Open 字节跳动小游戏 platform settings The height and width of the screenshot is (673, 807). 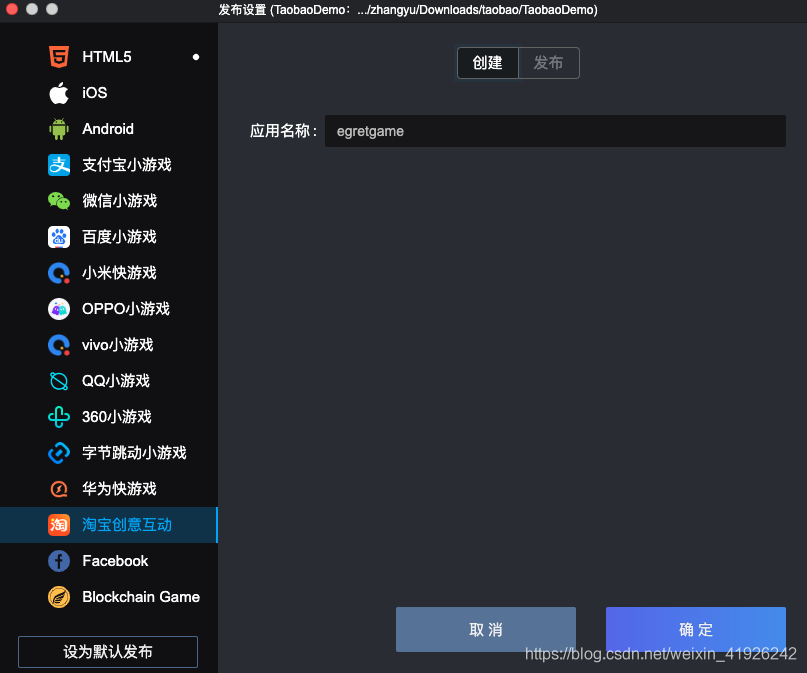point(109,453)
